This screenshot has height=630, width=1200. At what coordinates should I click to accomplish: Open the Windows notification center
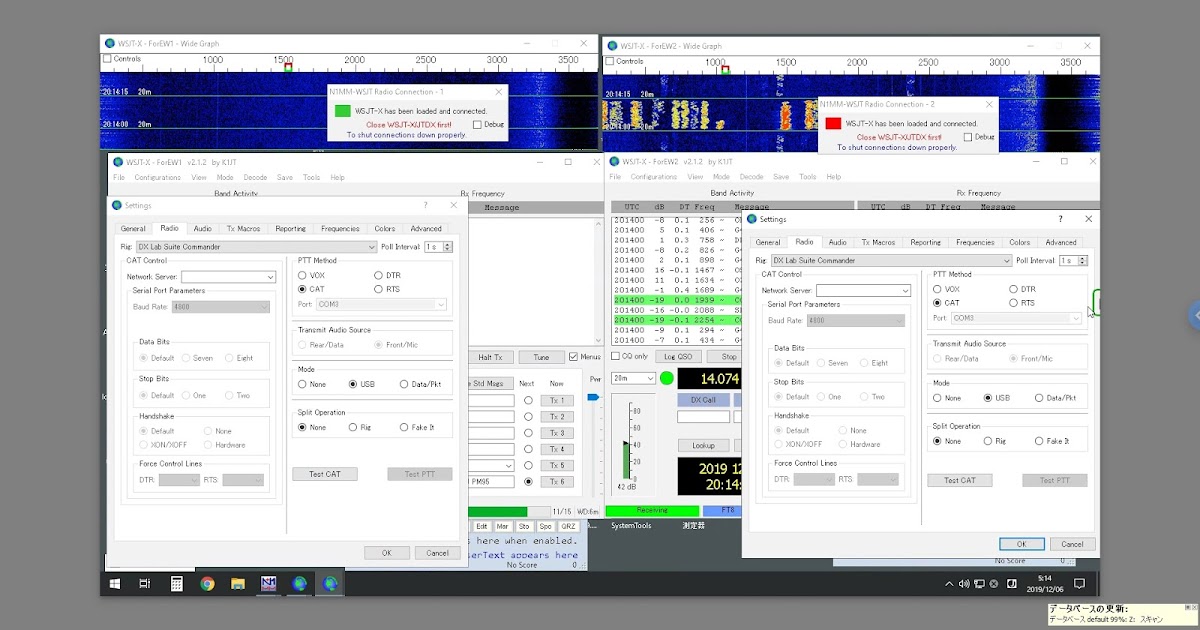click(x=1079, y=584)
